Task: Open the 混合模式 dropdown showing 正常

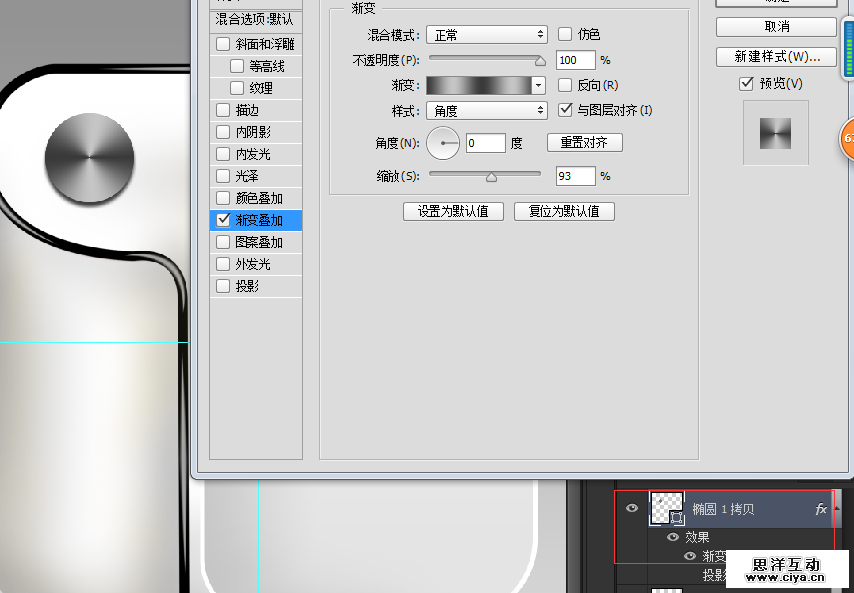Action: tap(486, 35)
